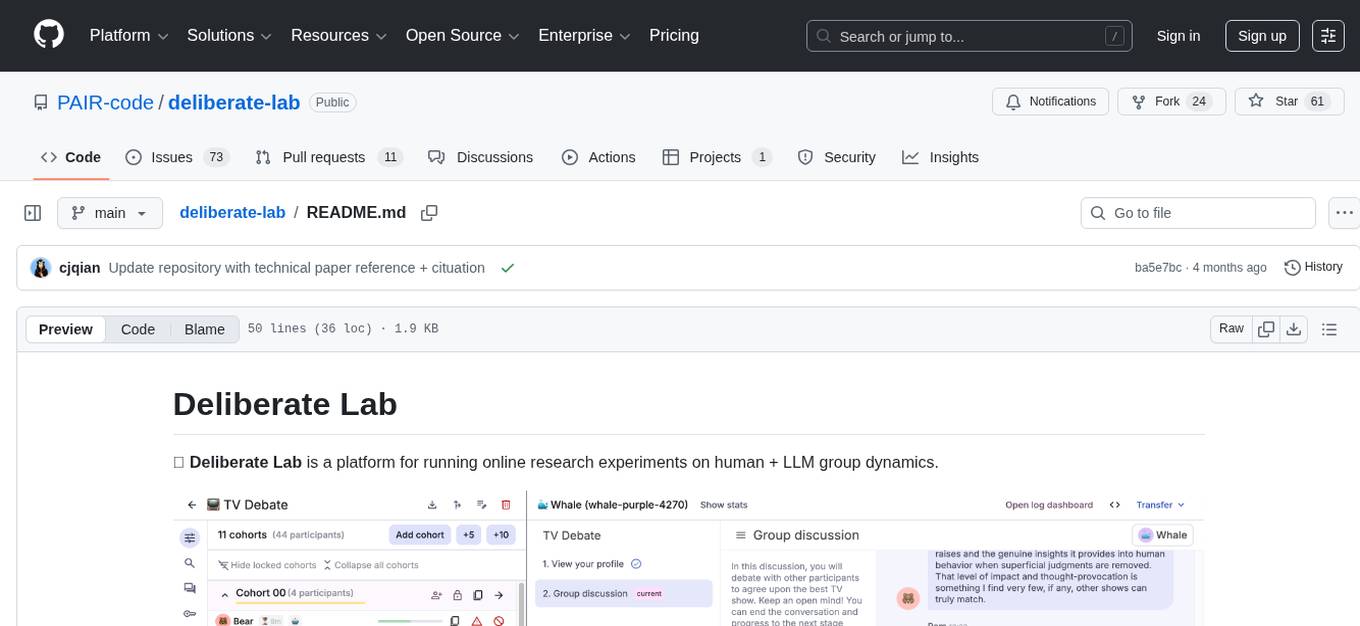Image resolution: width=1360 pixels, height=626 pixels.
Task: Switch to the Blame tab
Action: click(x=204, y=329)
